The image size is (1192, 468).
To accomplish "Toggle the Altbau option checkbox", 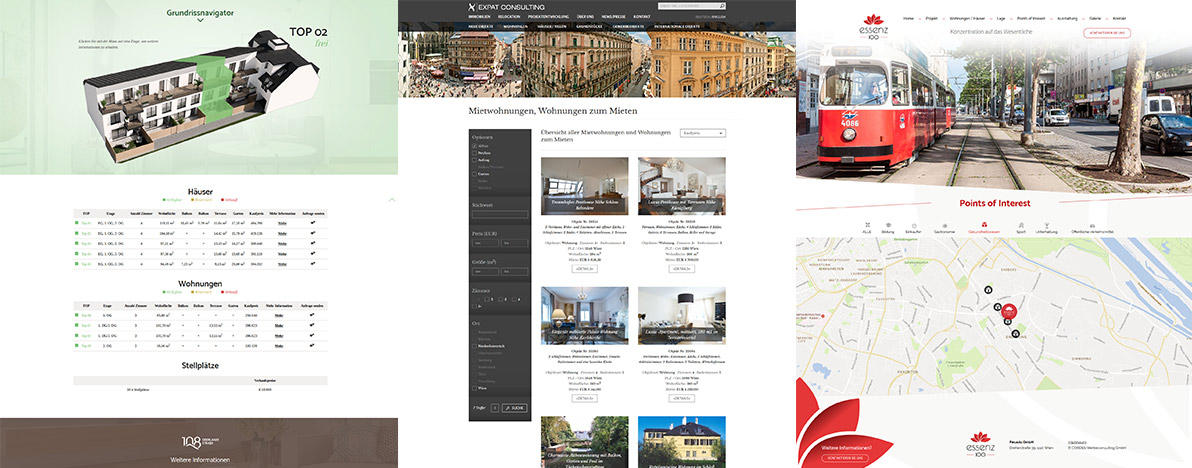I will [x=474, y=146].
